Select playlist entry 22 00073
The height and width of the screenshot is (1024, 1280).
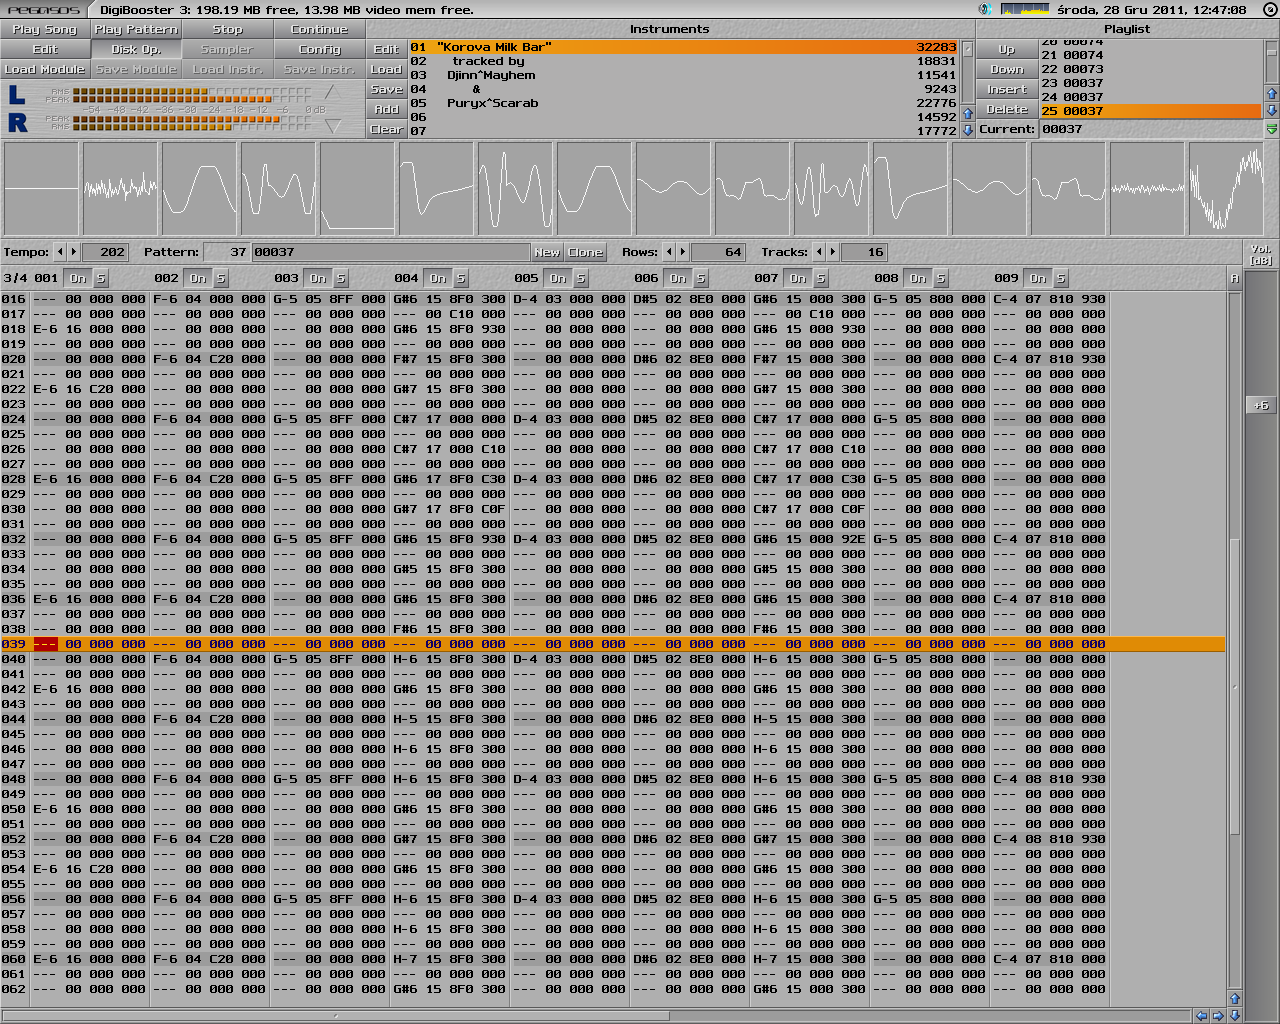pyautogui.click(x=1151, y=69)
